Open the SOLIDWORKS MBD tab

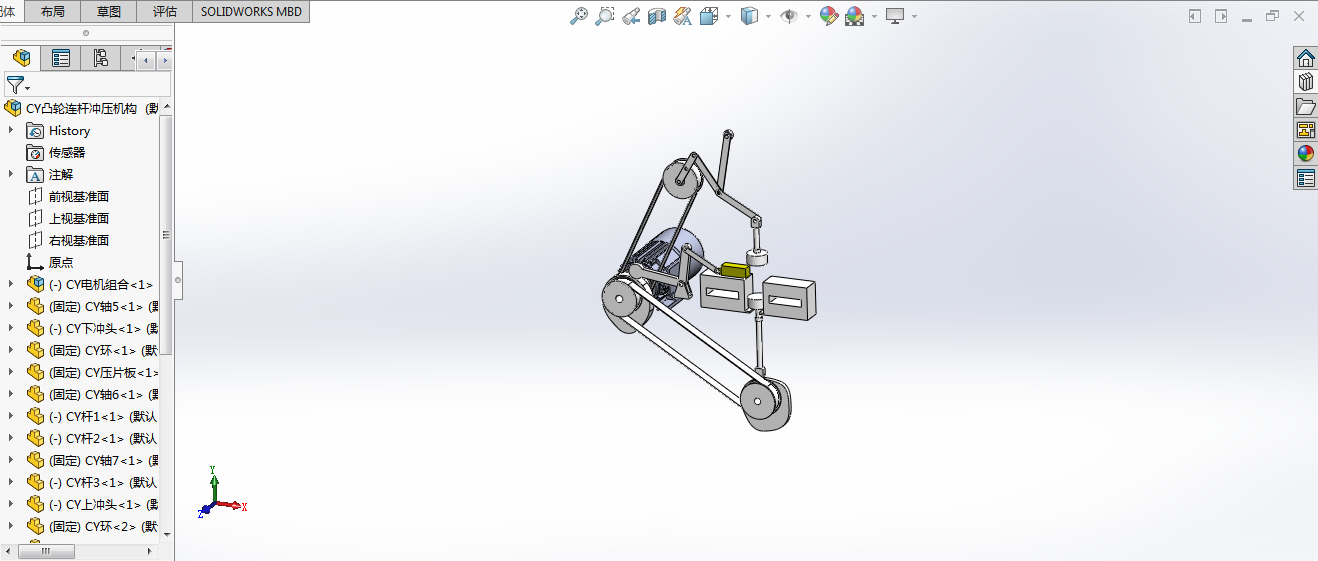[251, 12]
